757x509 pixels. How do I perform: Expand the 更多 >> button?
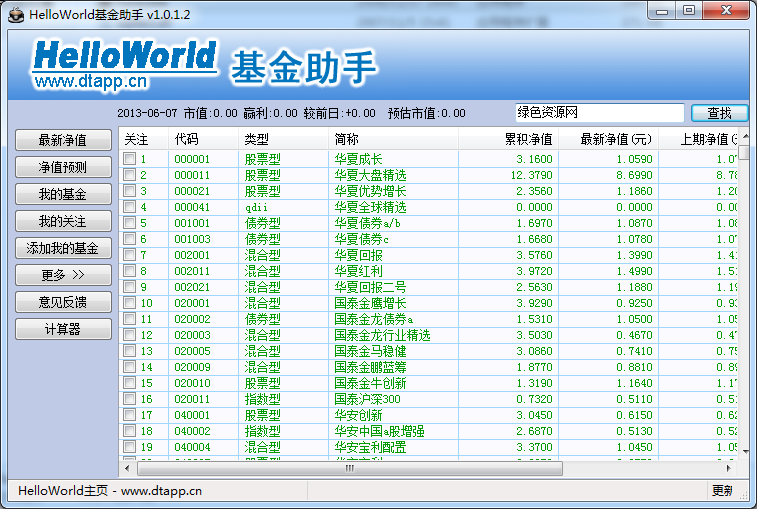[x=62, y=275]
